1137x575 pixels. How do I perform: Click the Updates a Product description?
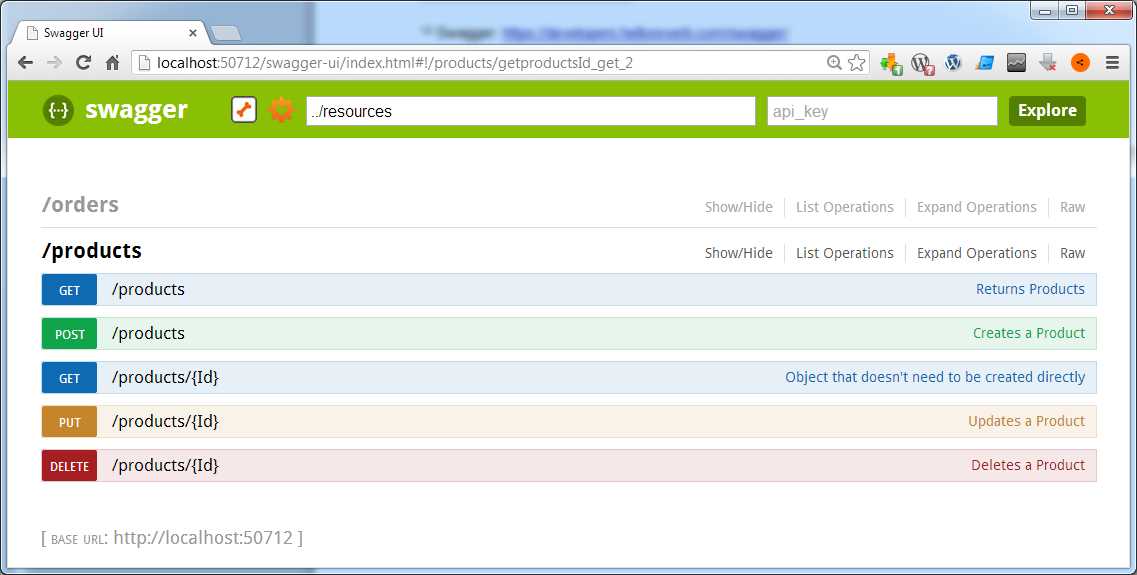[1027, 421]
